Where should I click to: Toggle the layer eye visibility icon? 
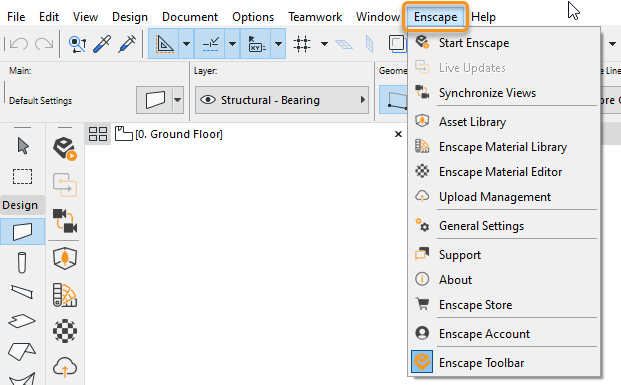tap(208, 100)
